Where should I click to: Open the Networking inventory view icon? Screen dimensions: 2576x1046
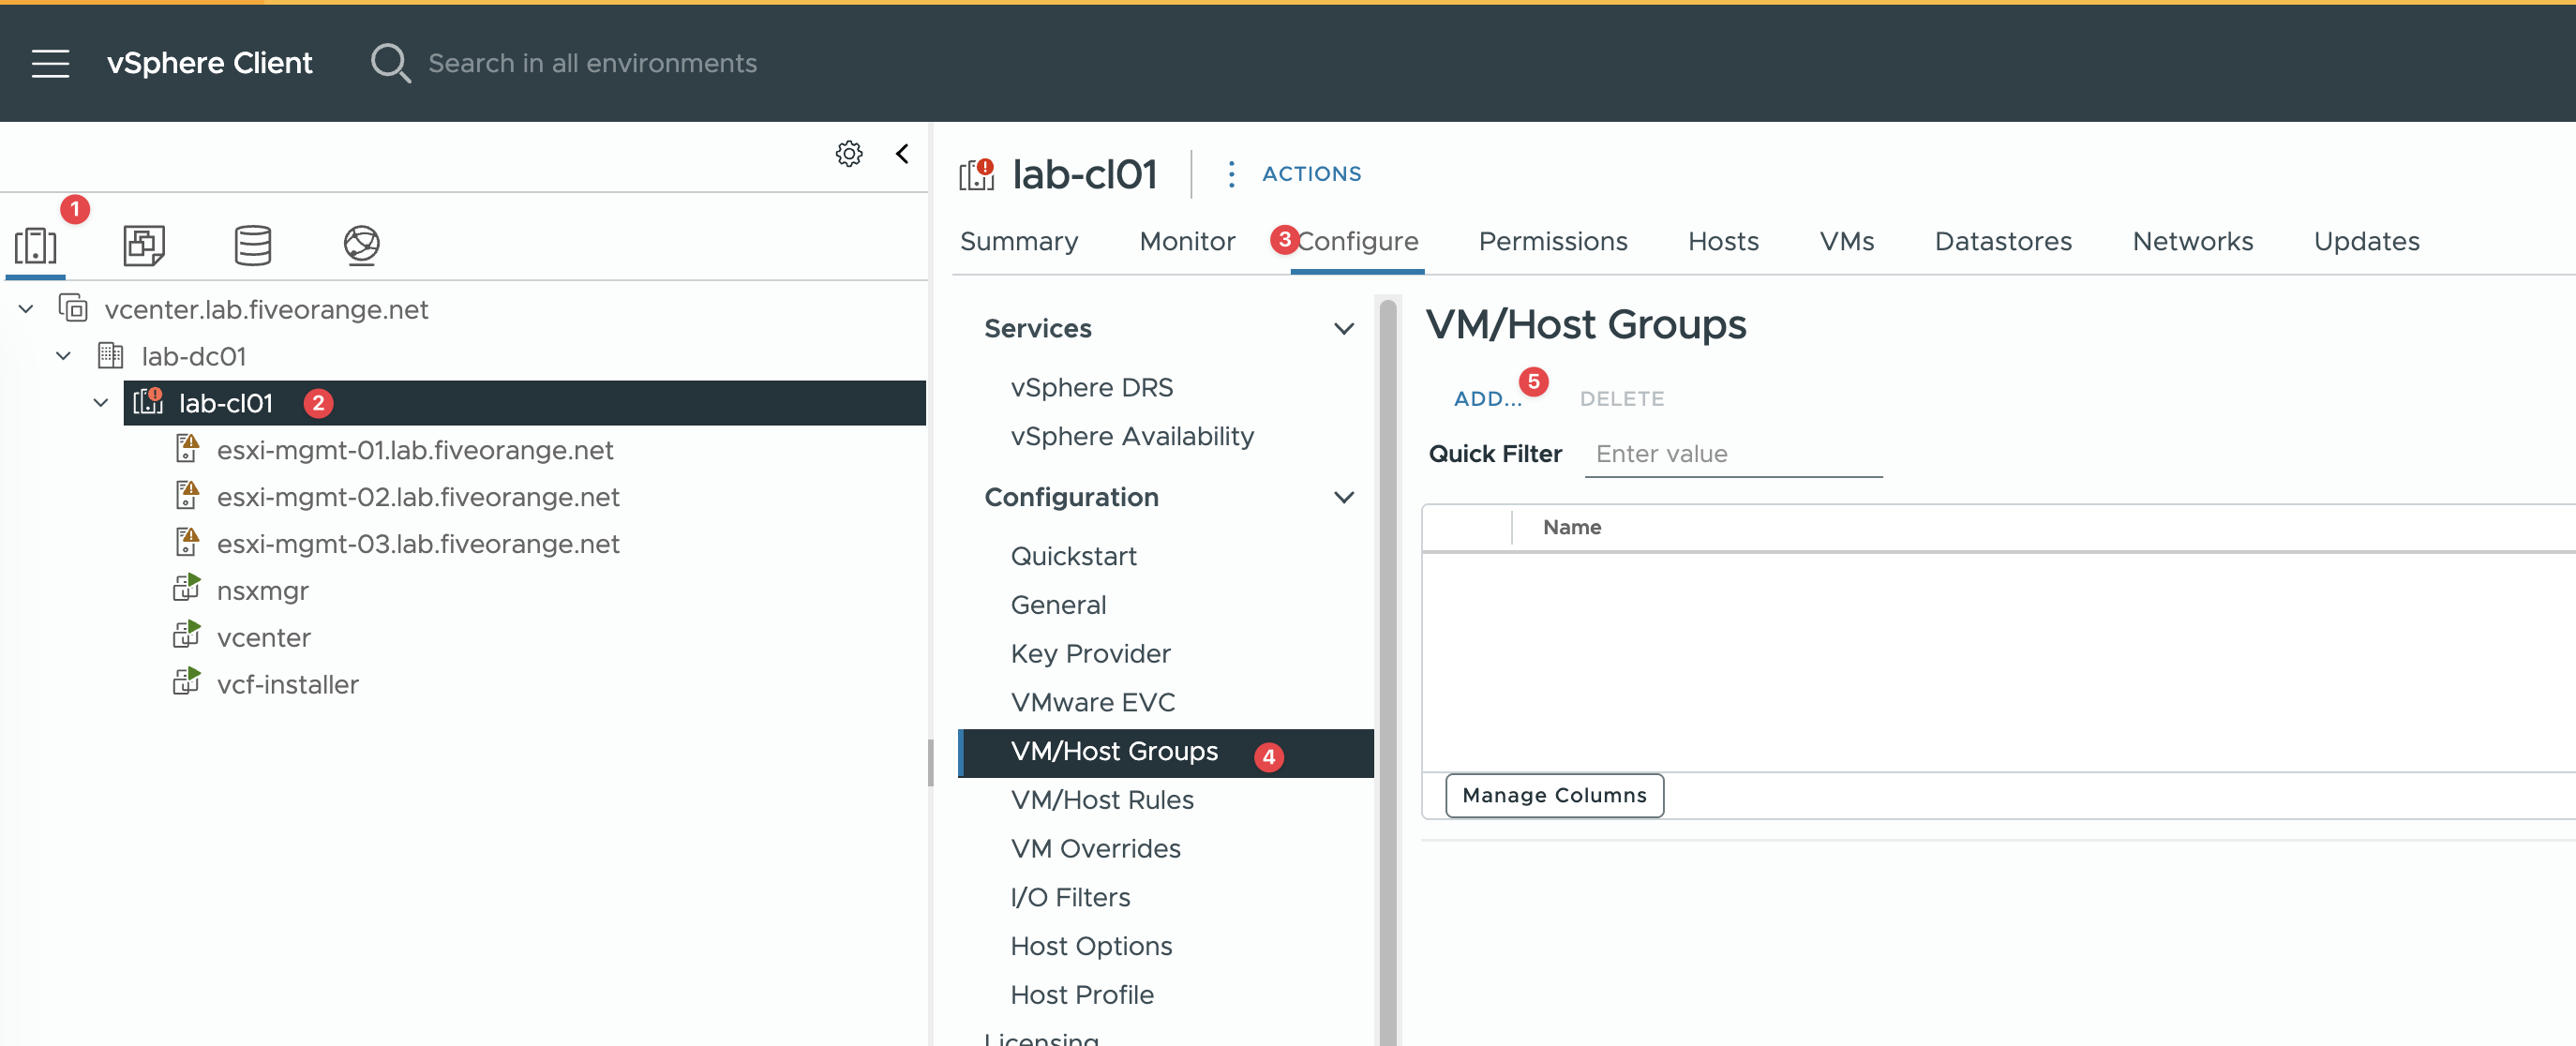[x=361, y=245]
